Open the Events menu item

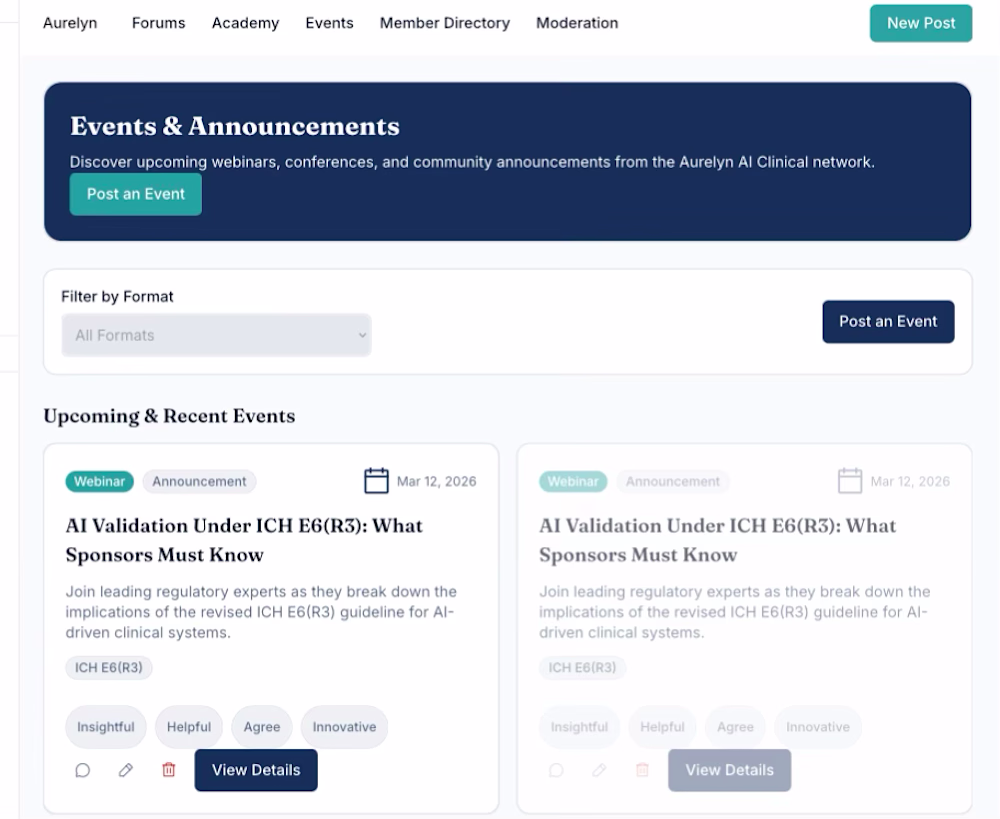click(x=329, y=23)
